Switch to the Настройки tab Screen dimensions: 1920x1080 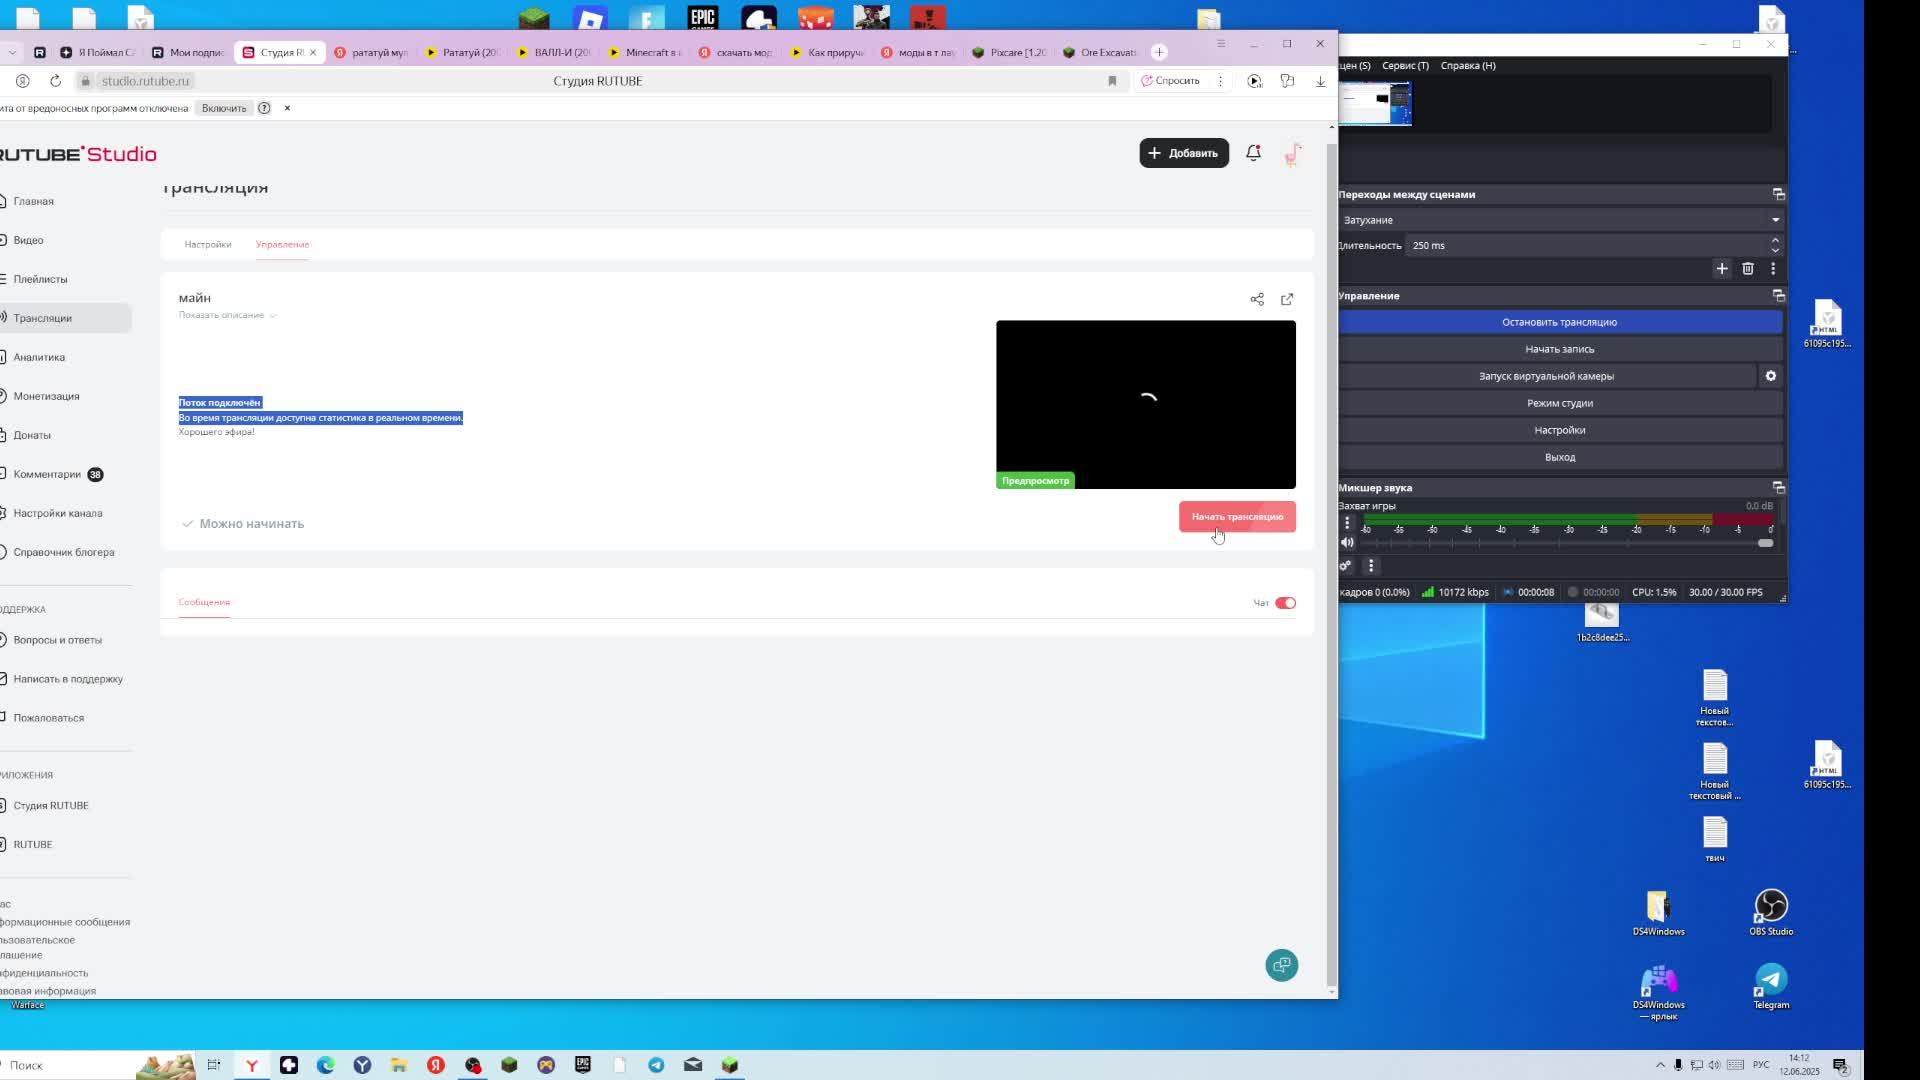coord(208,244)
